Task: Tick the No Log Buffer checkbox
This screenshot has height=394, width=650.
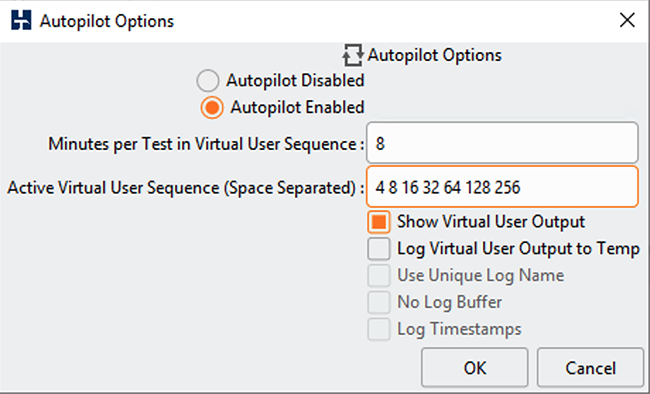Action: pos(378,302)
